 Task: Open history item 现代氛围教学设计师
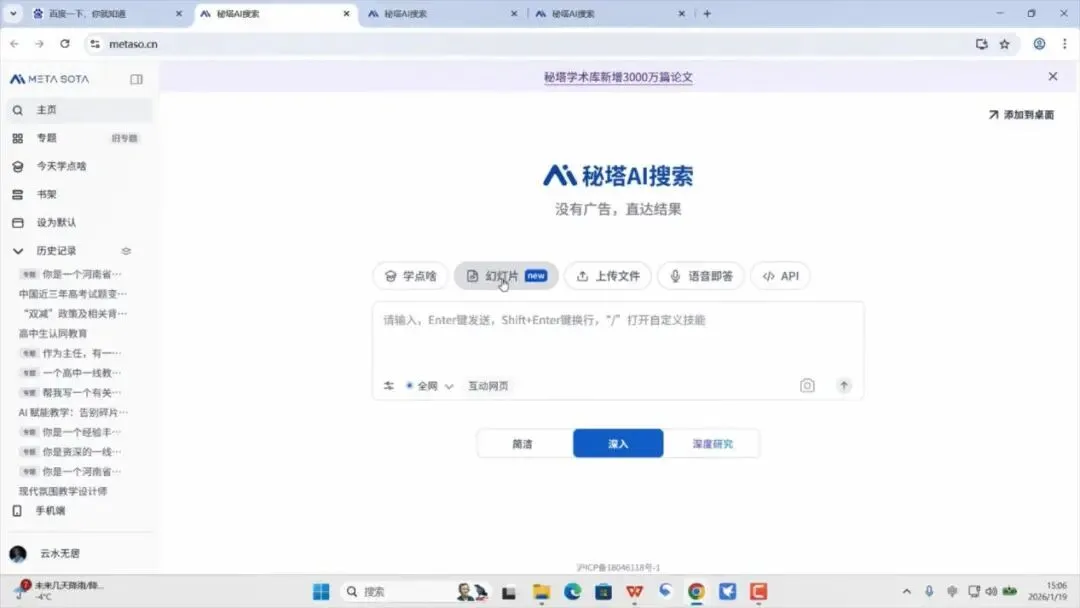coord(63,492)
